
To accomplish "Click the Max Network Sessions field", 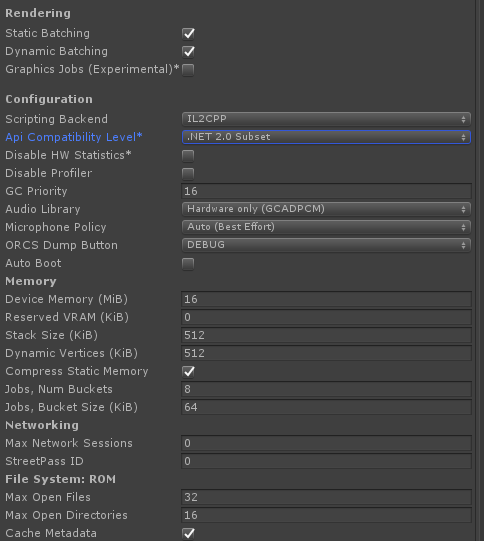I will point(326,443).
